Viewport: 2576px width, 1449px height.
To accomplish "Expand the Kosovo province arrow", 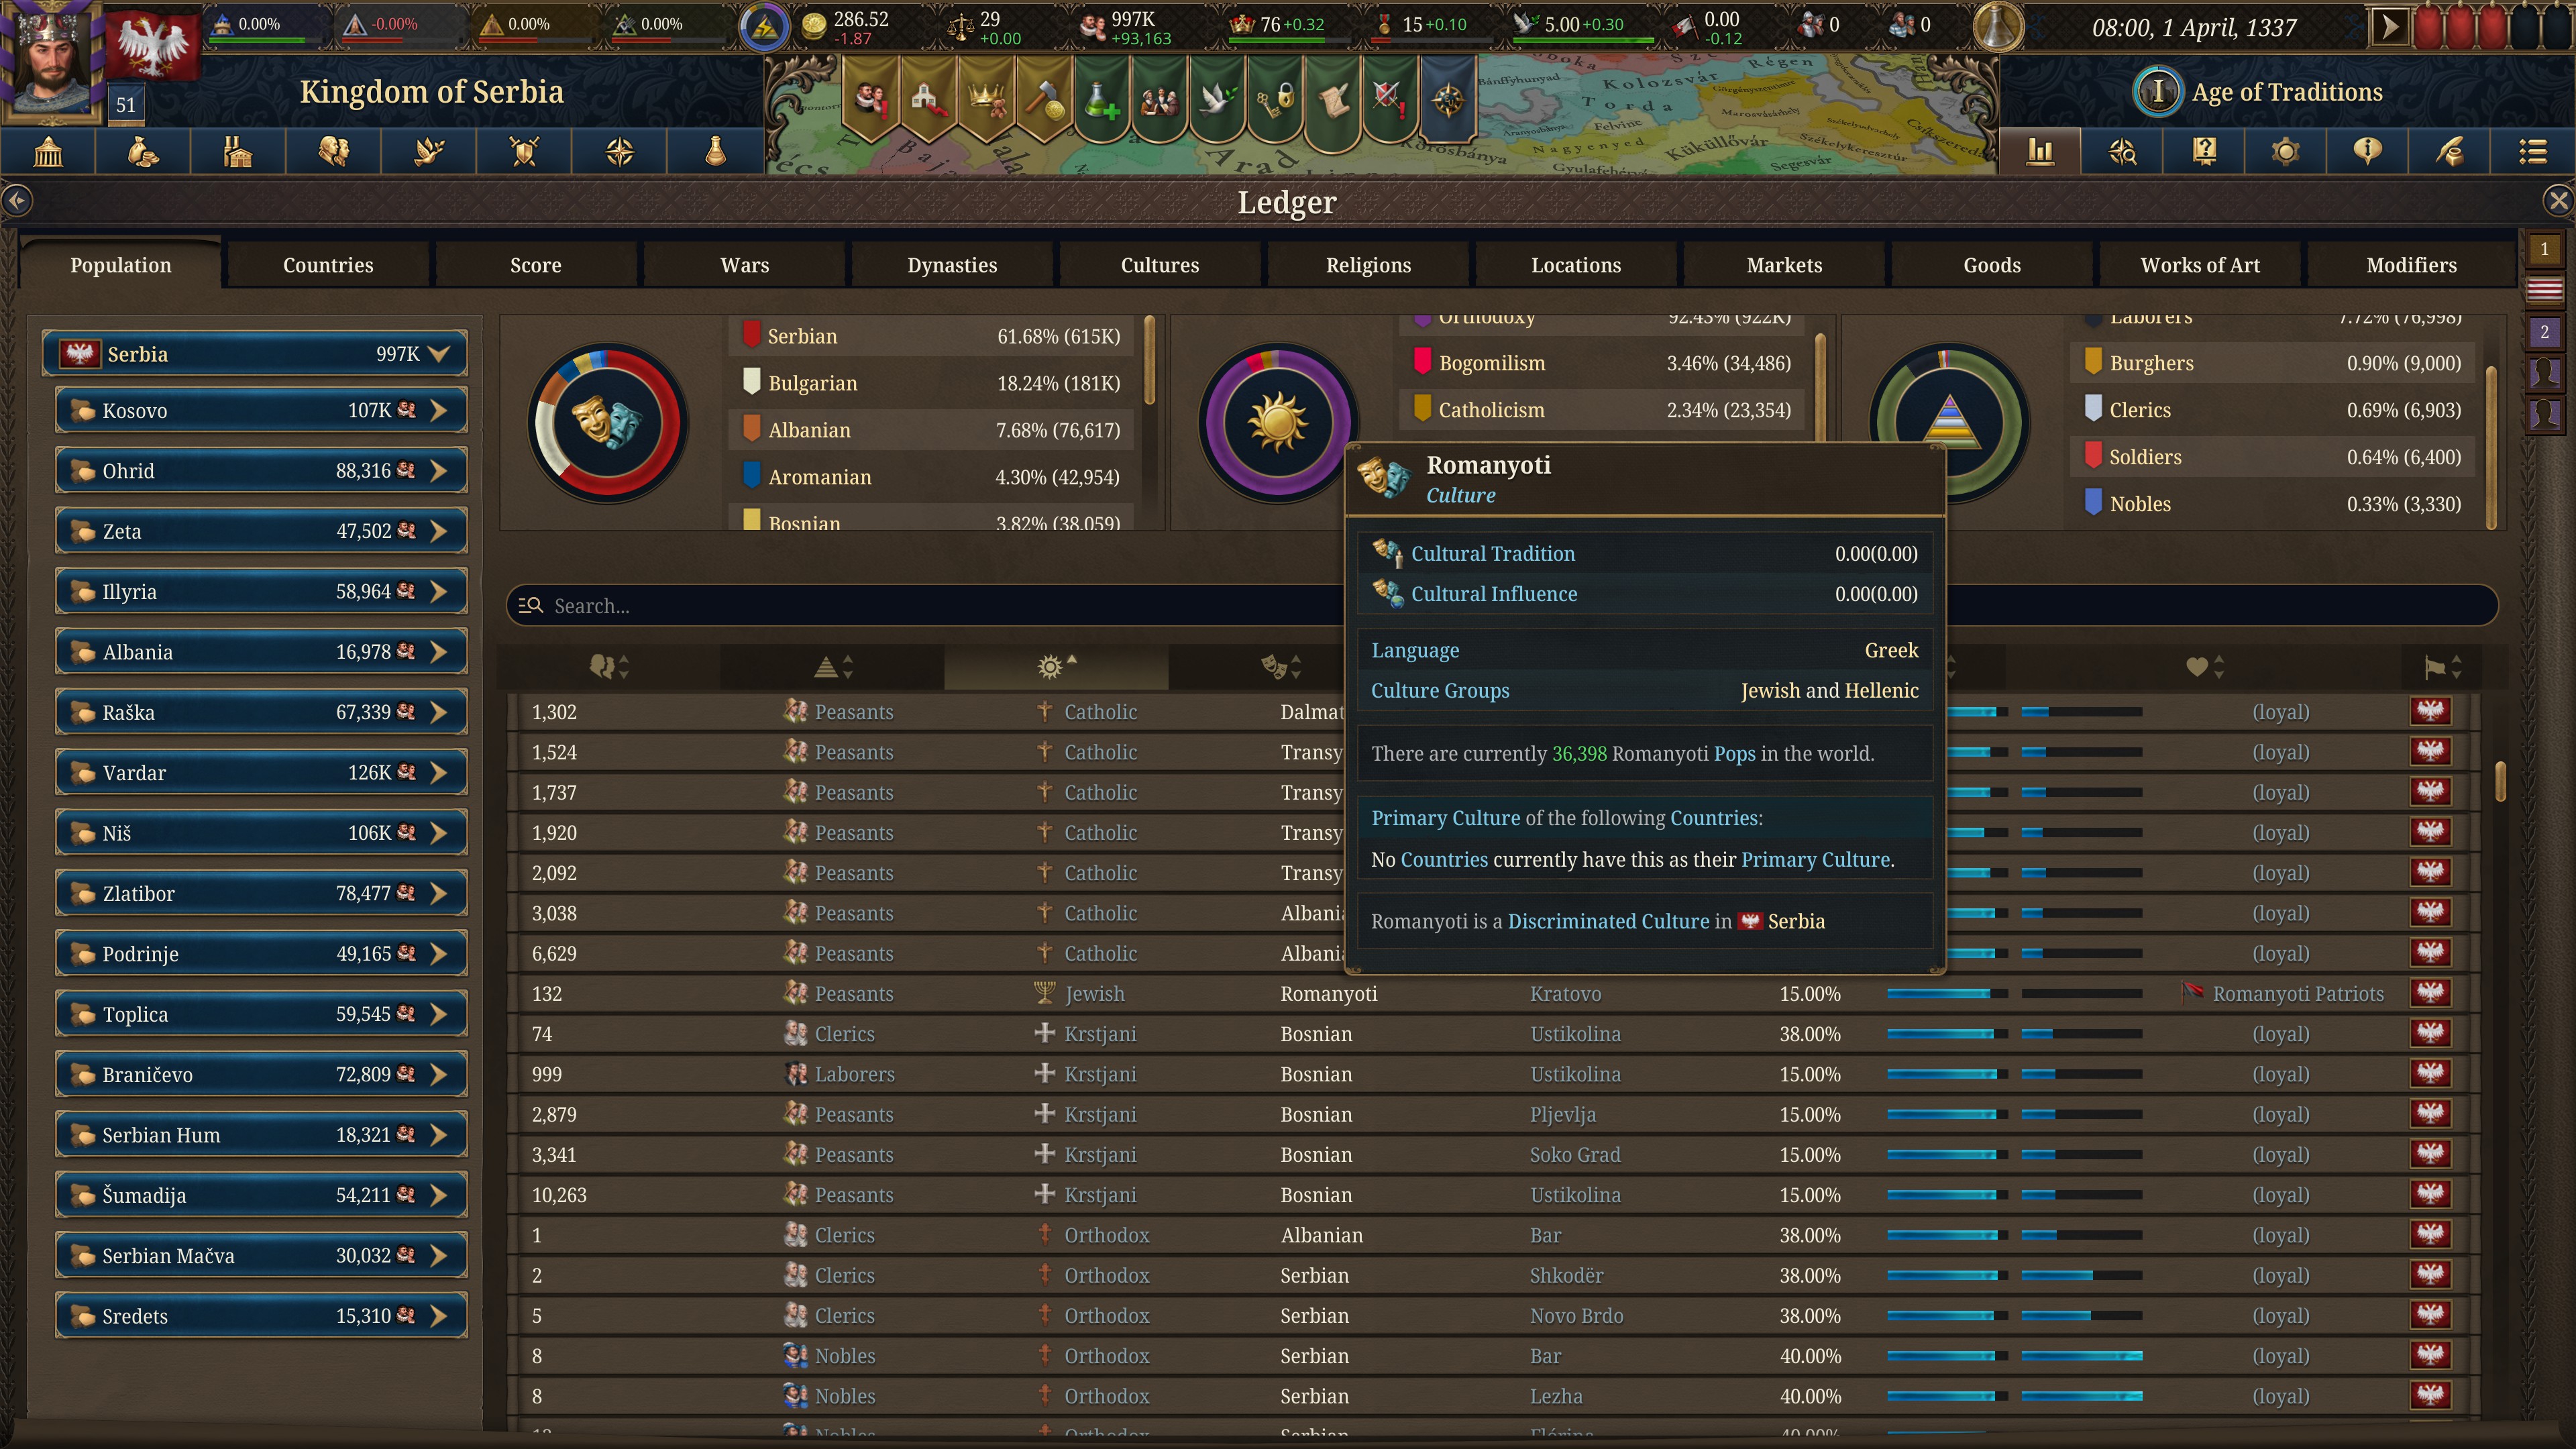I will (438, 411).
